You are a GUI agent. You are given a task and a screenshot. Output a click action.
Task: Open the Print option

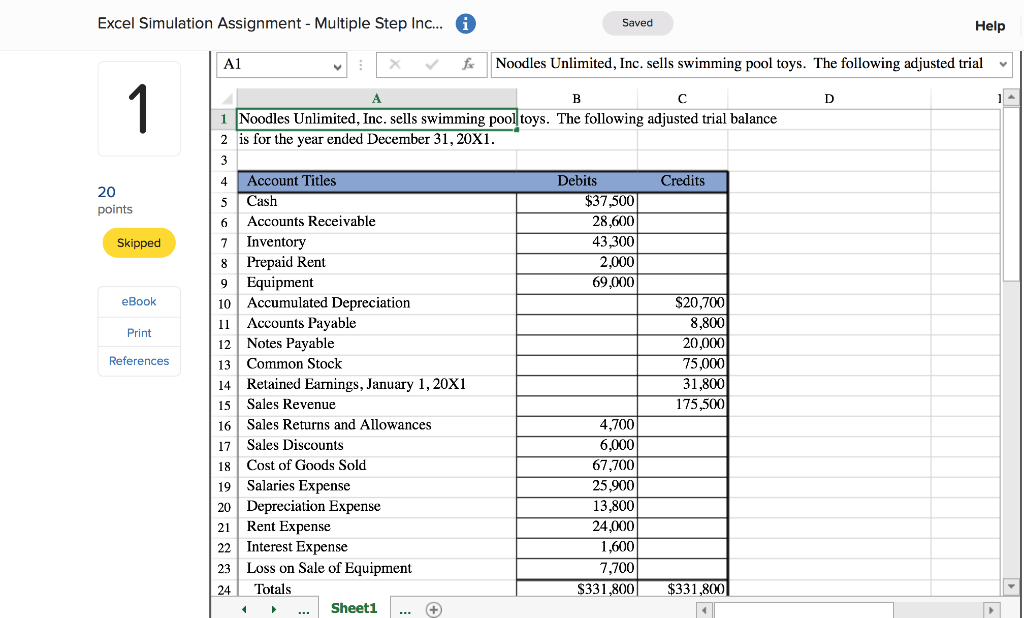(x=139, y=332)
